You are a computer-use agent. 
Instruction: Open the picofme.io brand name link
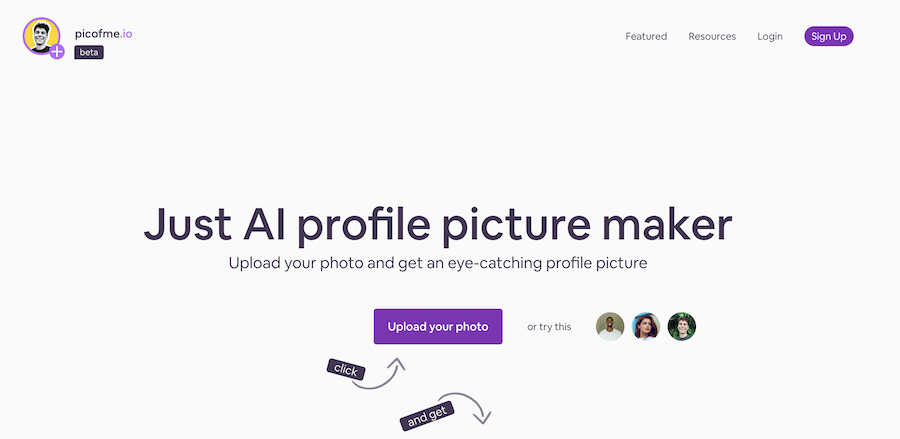pyautogui.click(x=103, y=34)
